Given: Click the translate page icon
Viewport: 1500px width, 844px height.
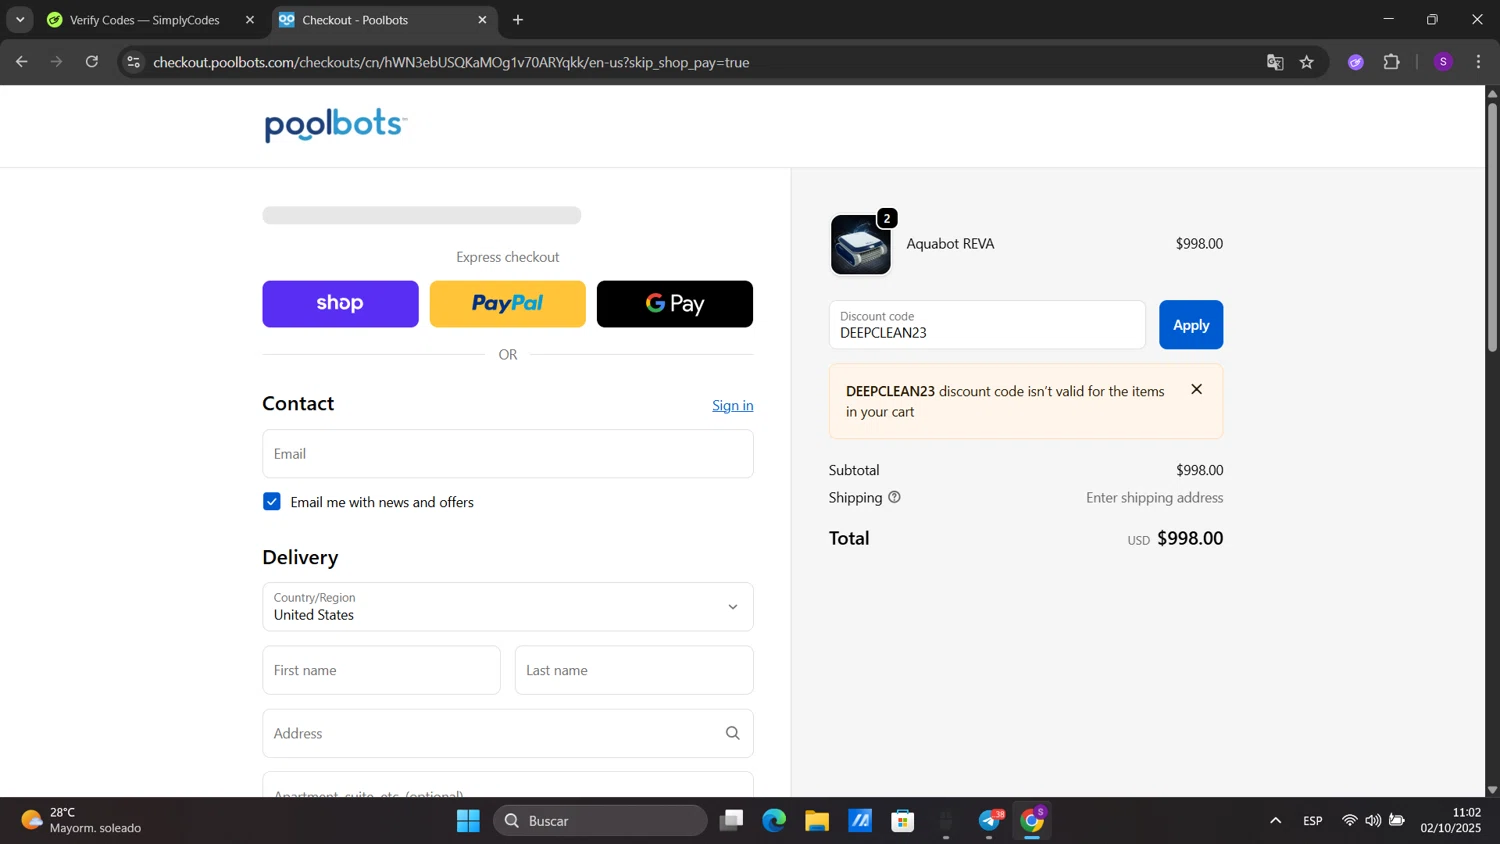Looking at the screenshot, I should pos(1275,62).
